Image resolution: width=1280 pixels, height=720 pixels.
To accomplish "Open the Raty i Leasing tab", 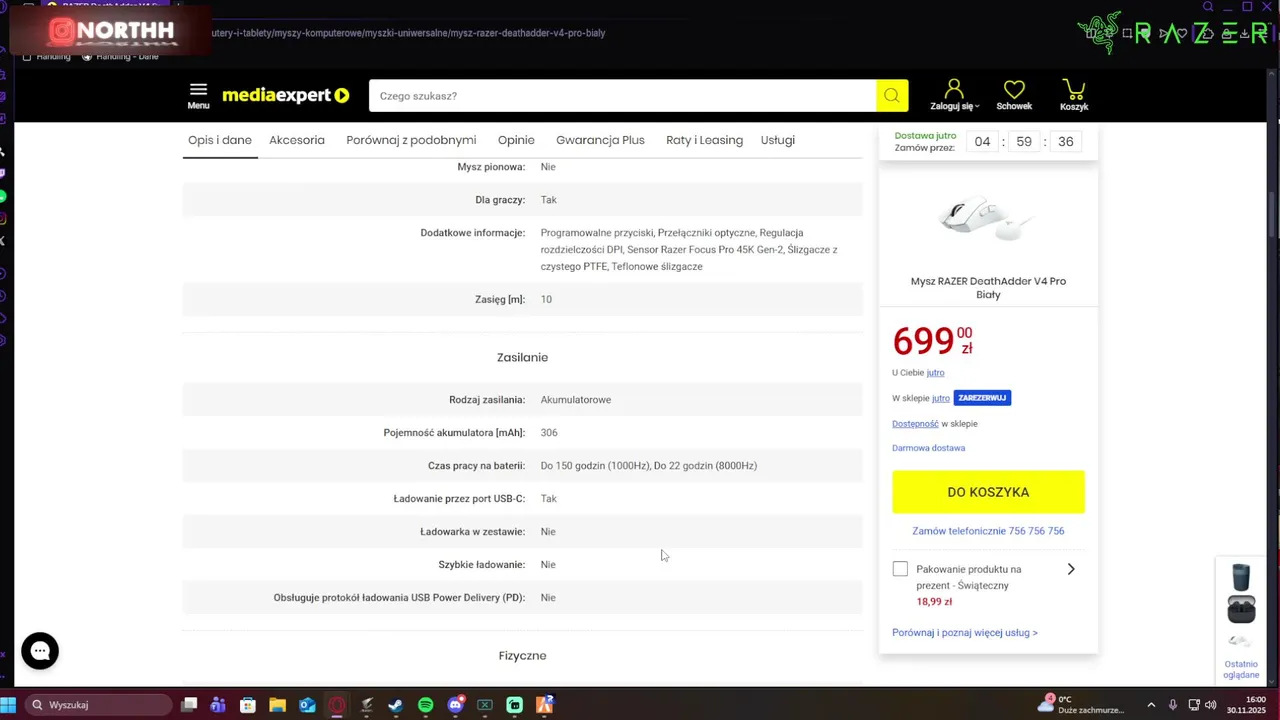I will pos(704,140).
